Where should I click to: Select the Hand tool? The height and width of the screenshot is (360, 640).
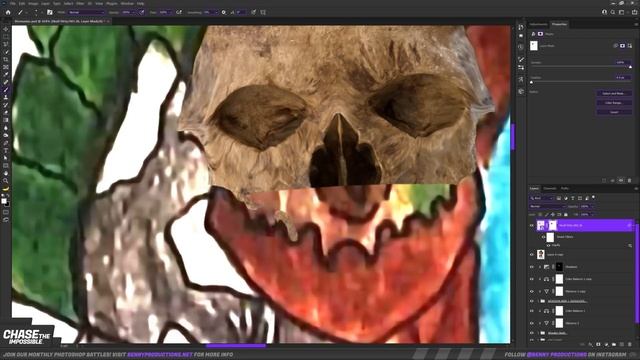[6, 173]
